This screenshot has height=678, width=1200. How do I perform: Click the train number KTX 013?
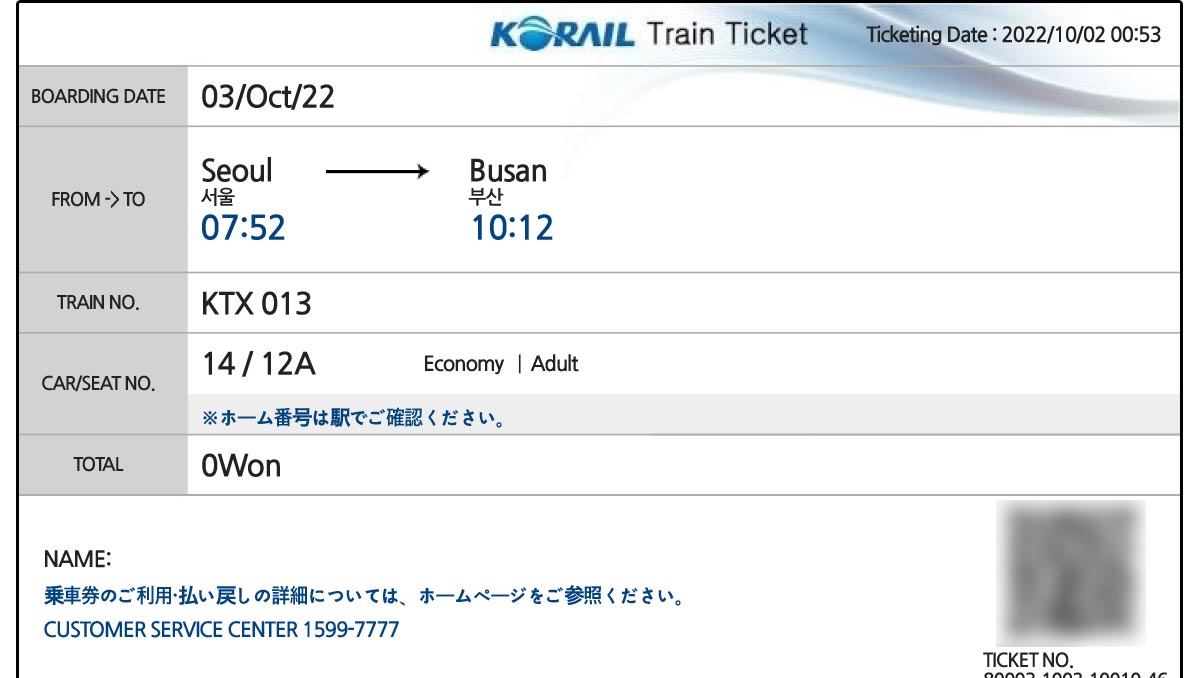pyautogui.click(x=257, y=303)
